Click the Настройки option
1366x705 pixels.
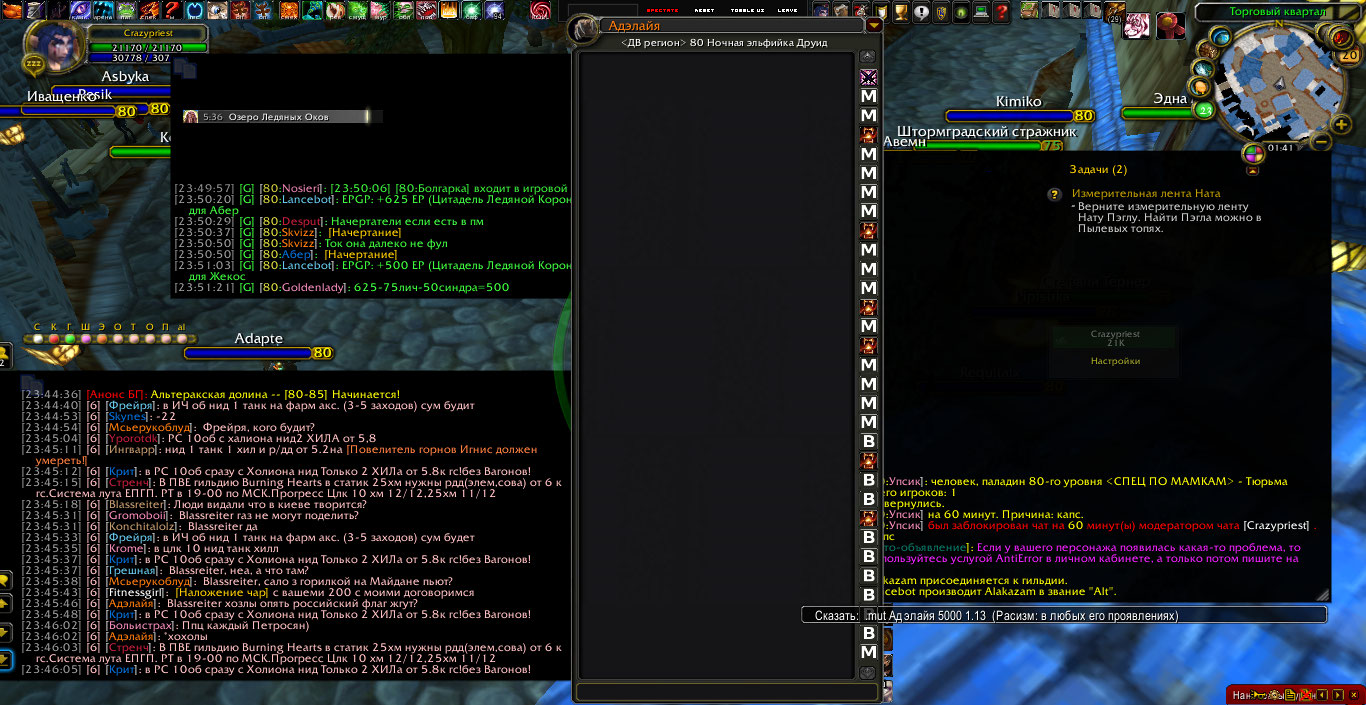click(1115, 361)
